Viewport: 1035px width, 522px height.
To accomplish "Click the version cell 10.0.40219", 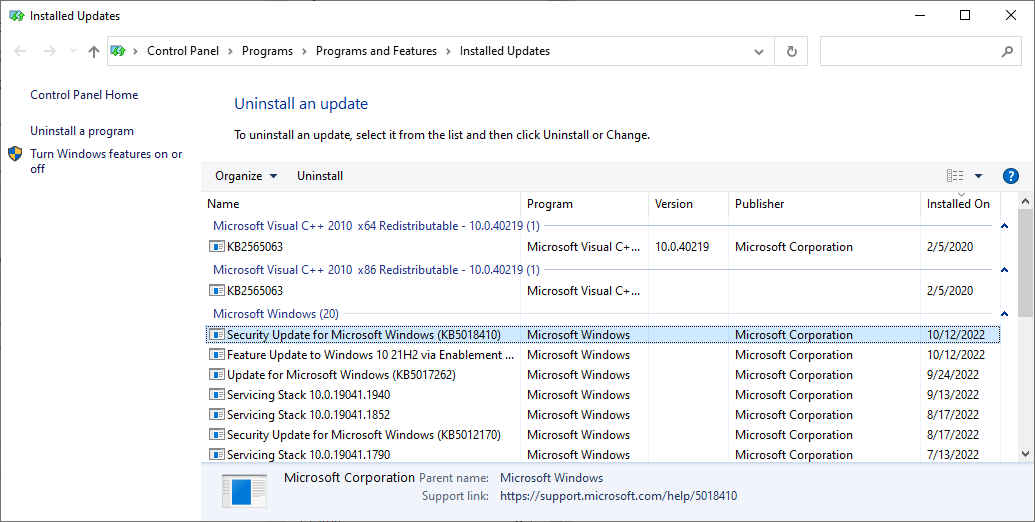I will (x=682, y=247).
